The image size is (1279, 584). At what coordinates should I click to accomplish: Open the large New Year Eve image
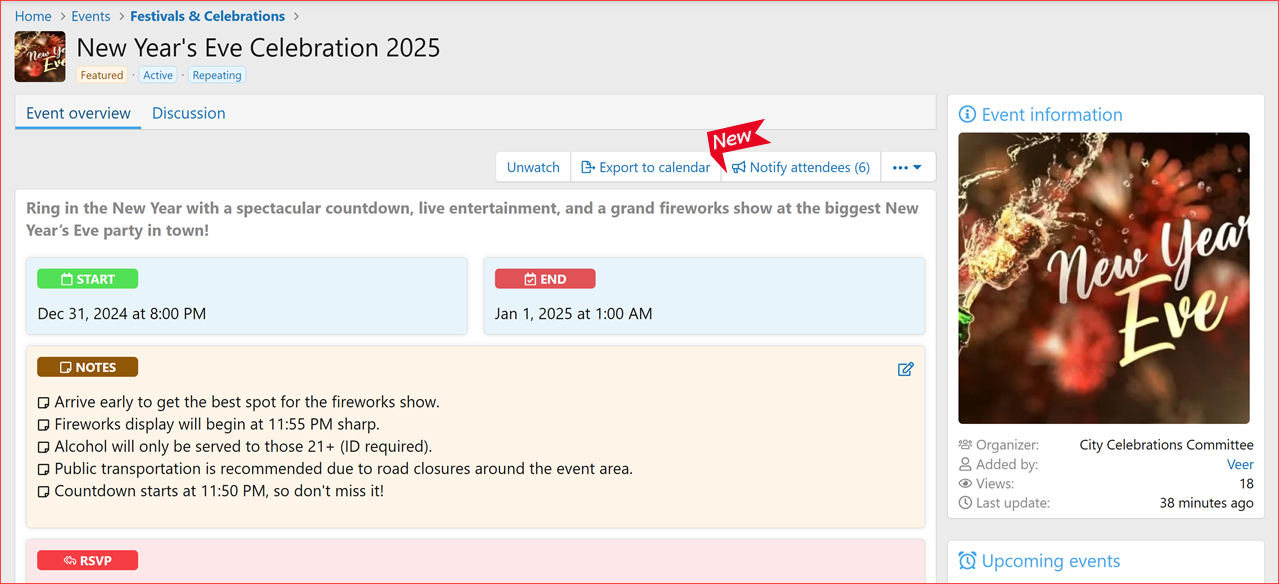1104,278
